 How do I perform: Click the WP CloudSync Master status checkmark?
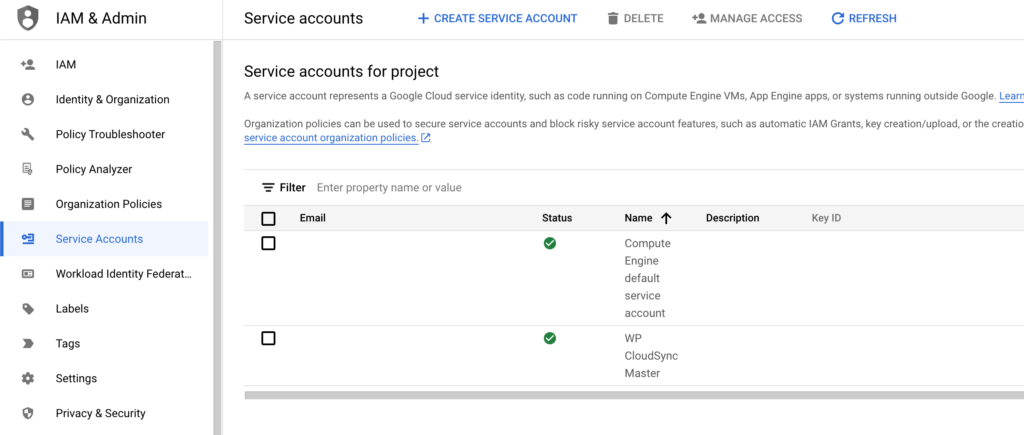click(550, 338)
